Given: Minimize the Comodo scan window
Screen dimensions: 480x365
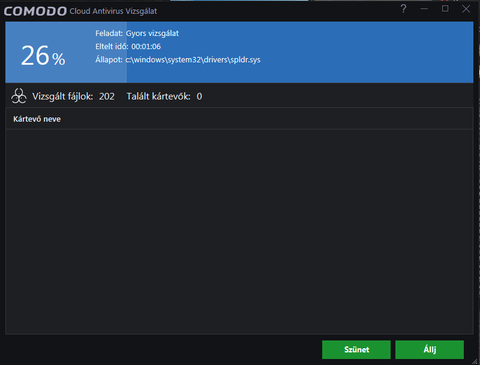Looking at the screenshot, I should pyautogui.click(x=424, y=9).
